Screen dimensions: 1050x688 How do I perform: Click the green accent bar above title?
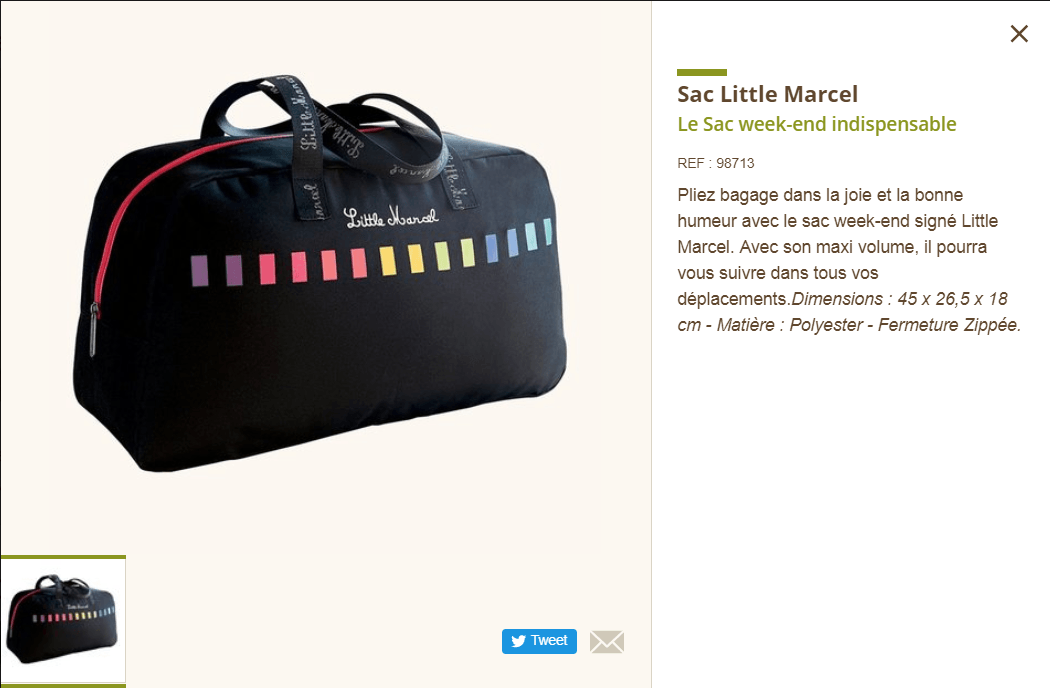coord(702,72)
